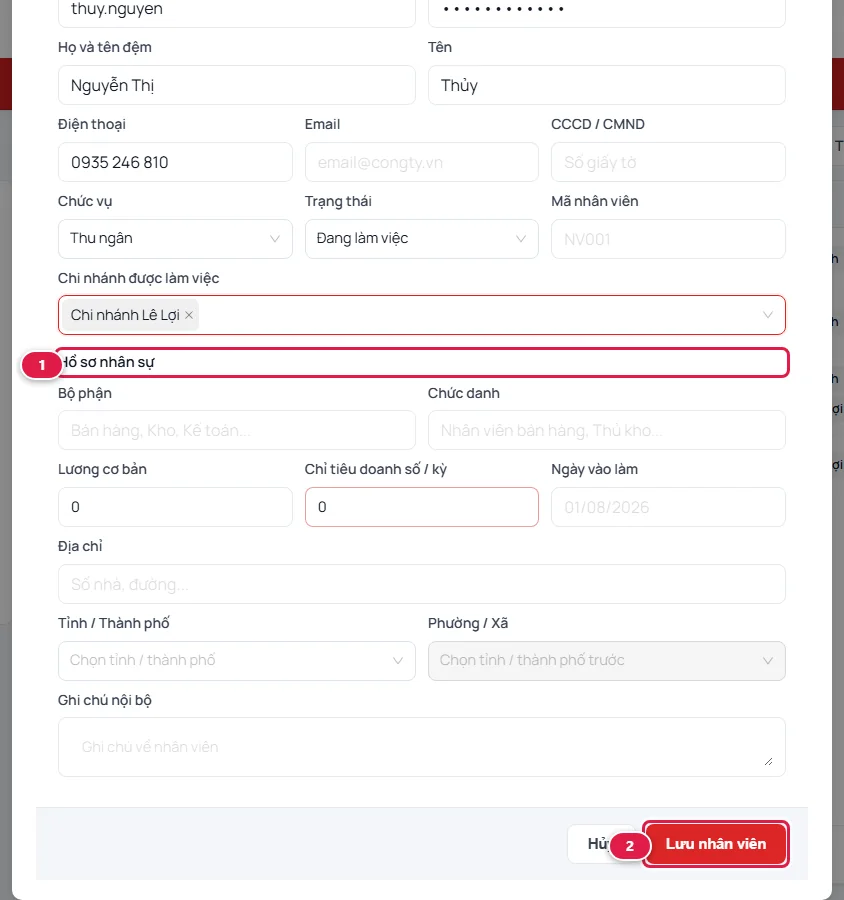Focus the masked password field
This screenshot has width=844, height=900.
click(x=606, y=10)
